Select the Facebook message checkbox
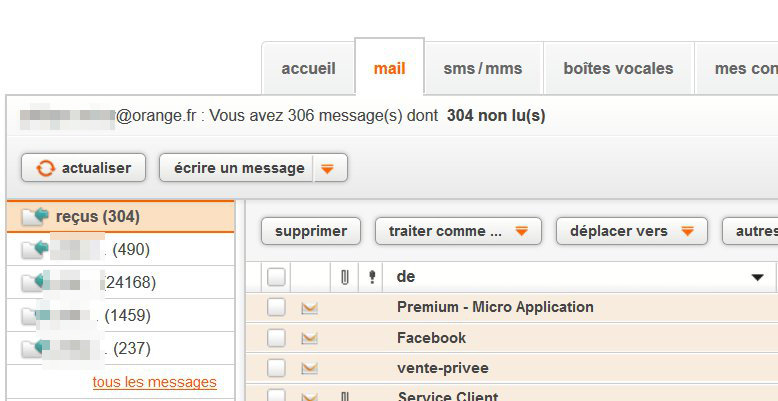Image resolution: width=778 pixels, height=401 pixels. pyautogui.click(x=276, y=338)
